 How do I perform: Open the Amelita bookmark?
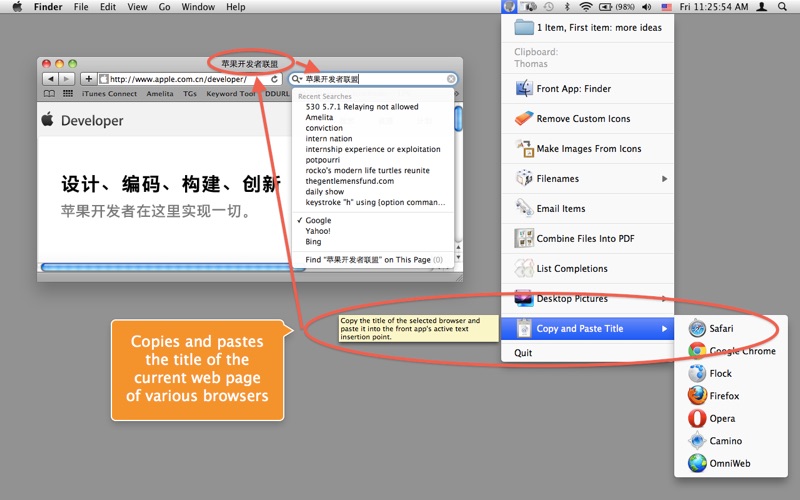point(160,94)
